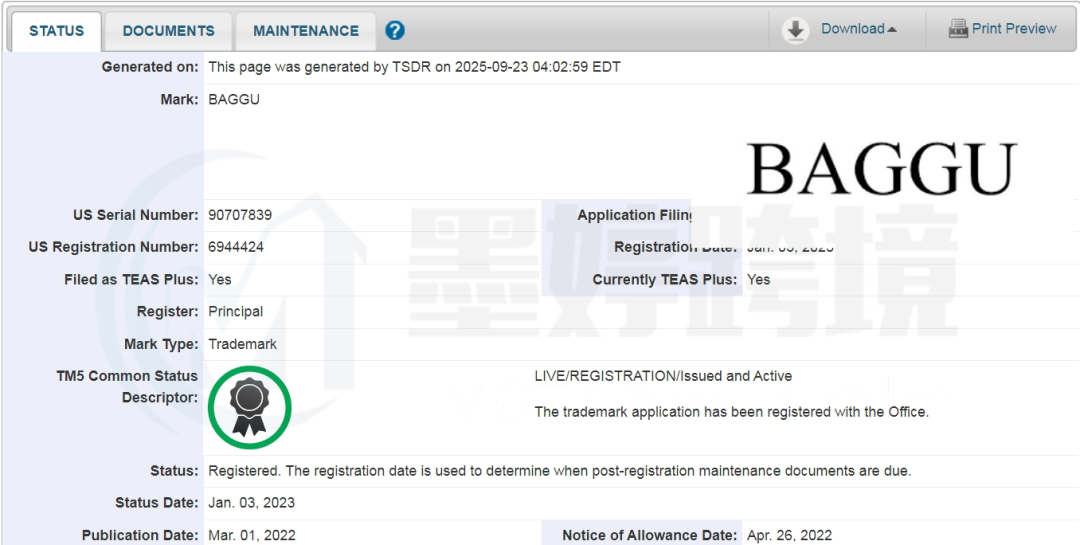This screenshot has width=1080, height=545.
Task: Click the US Registration Number label
Action: pyautogui.click(x=114, y=247)
